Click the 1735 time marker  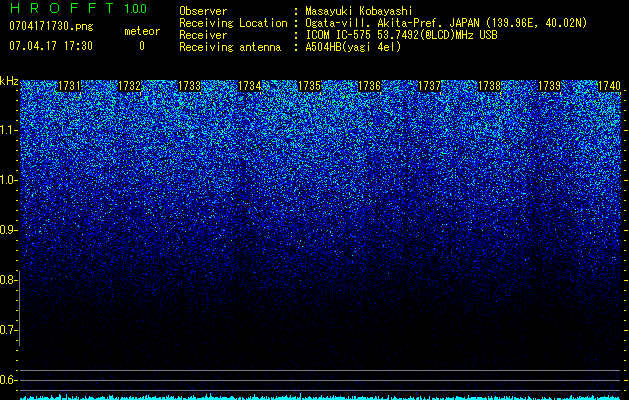pyautogui.click(x=310, y=86)
